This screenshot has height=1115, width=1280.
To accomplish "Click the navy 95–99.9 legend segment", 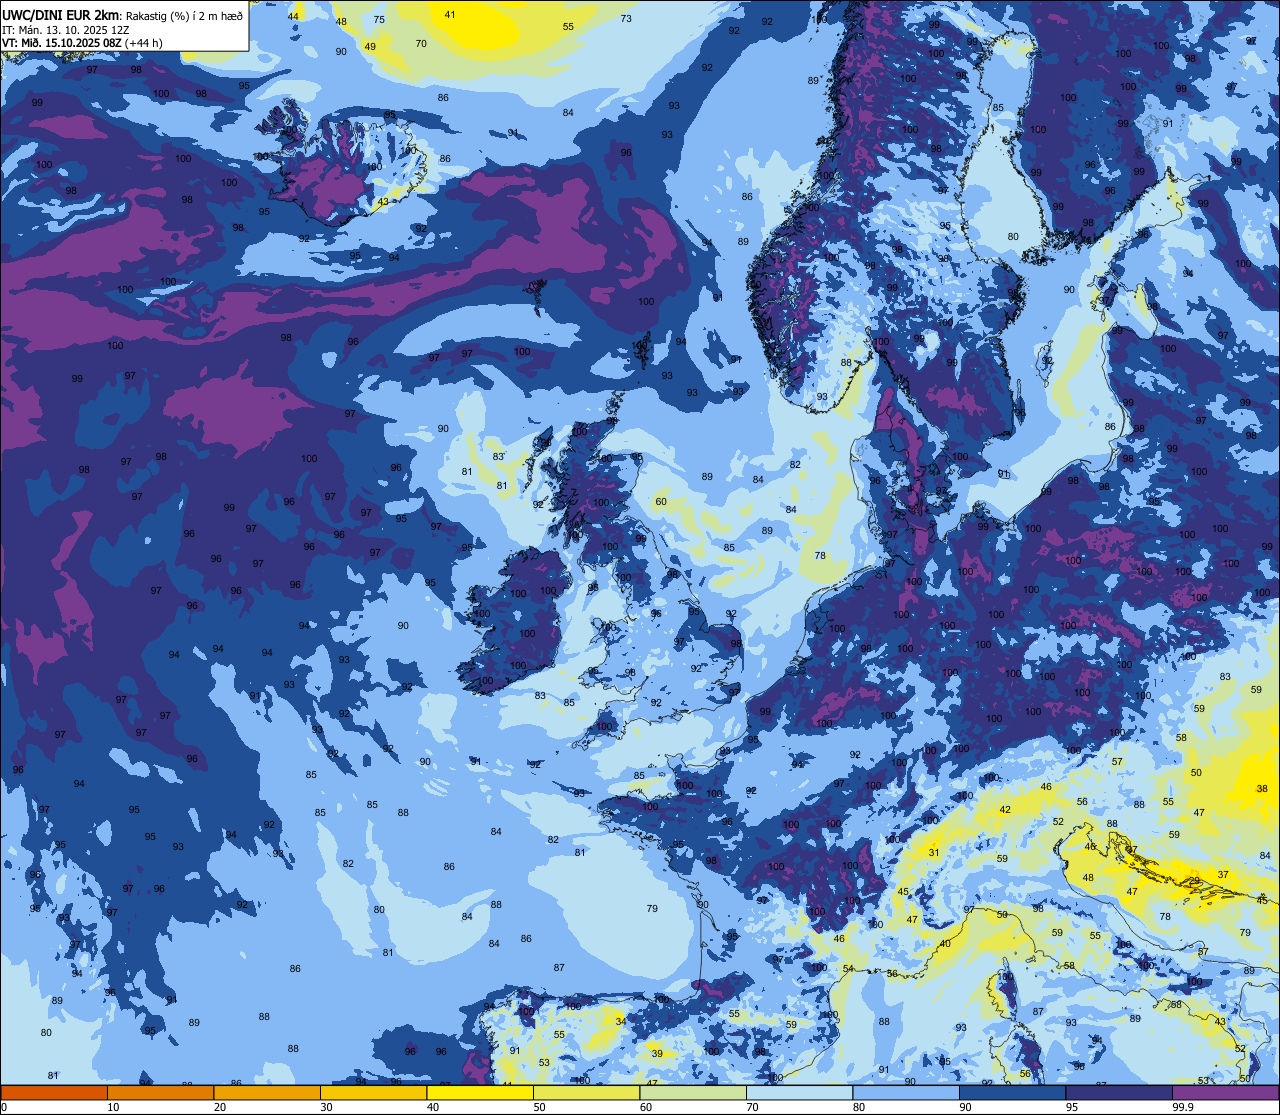I will point(1119,1092).
